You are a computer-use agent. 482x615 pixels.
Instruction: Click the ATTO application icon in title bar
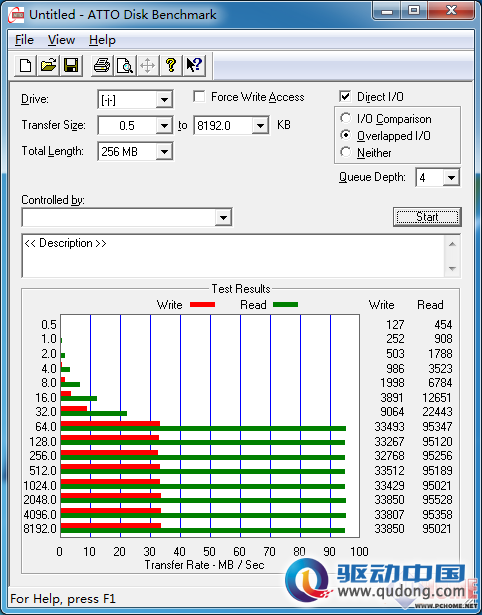pos(16,15)
